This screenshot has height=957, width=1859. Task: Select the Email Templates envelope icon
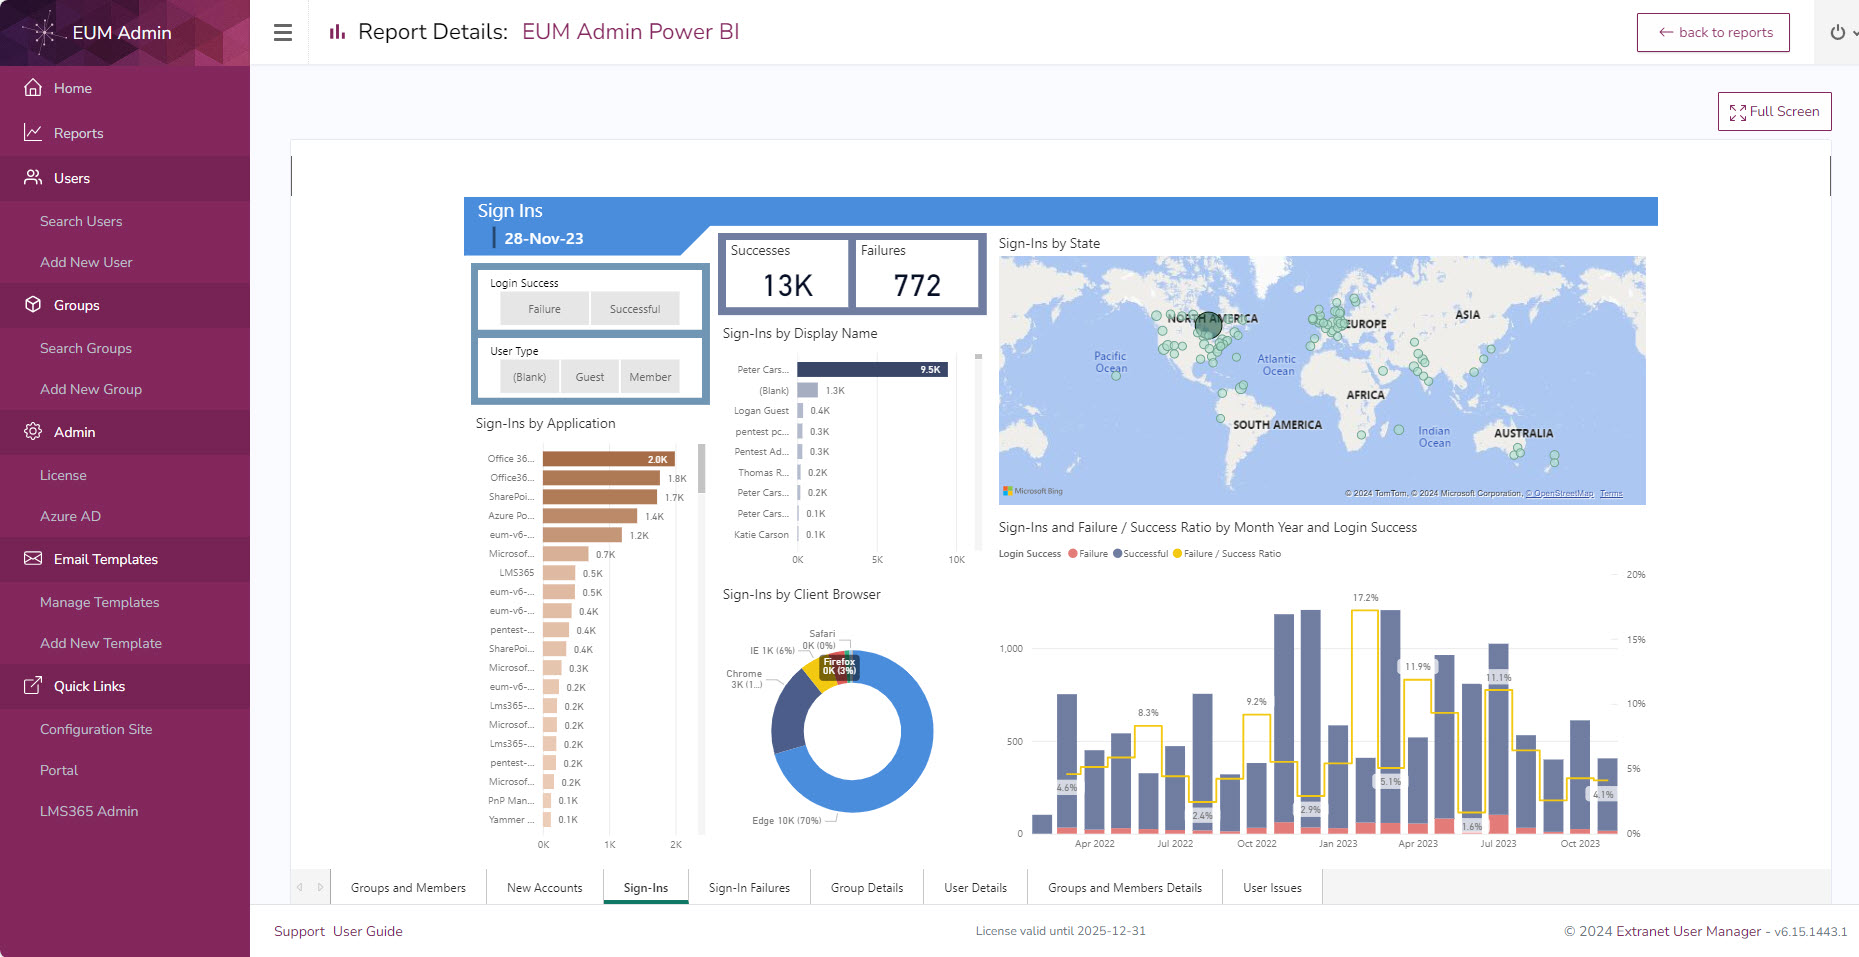(x=32, y=559)
